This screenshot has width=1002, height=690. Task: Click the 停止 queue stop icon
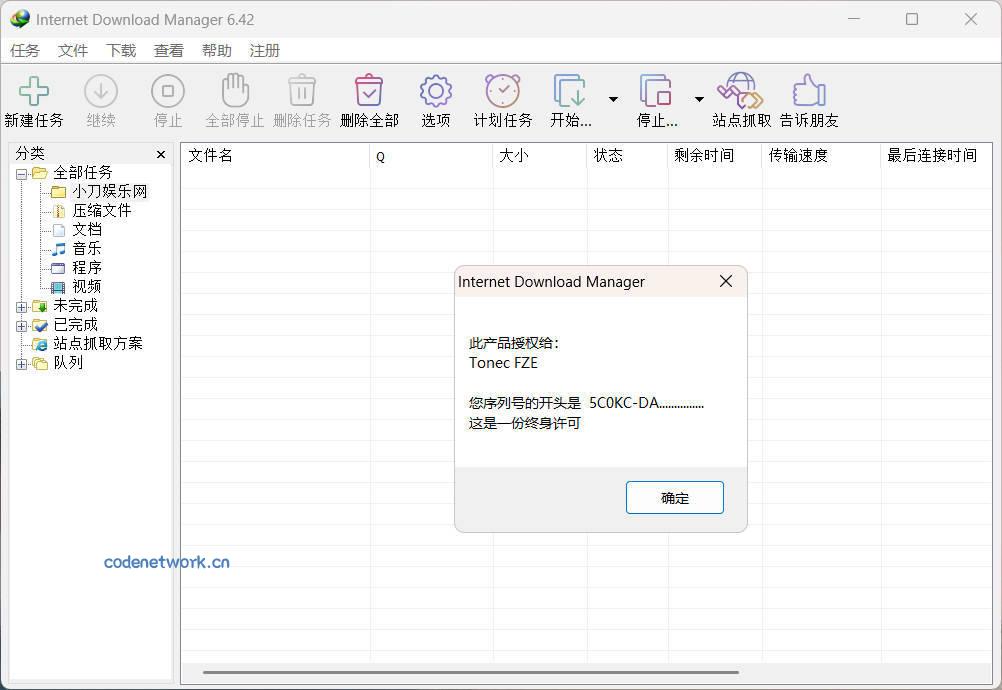coord(656,92)
